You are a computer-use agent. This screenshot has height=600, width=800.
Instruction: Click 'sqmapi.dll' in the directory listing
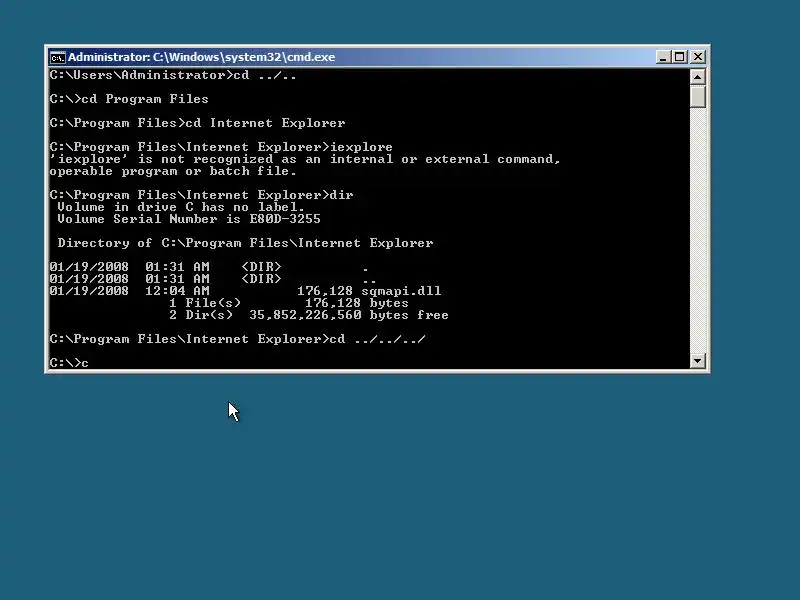coord(401,291)
